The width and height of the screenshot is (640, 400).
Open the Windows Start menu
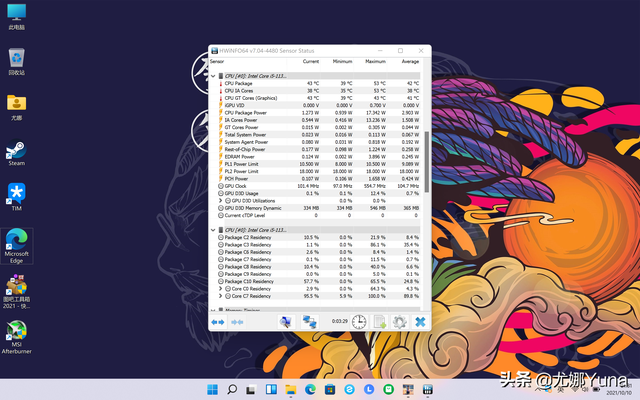[211, 388]
